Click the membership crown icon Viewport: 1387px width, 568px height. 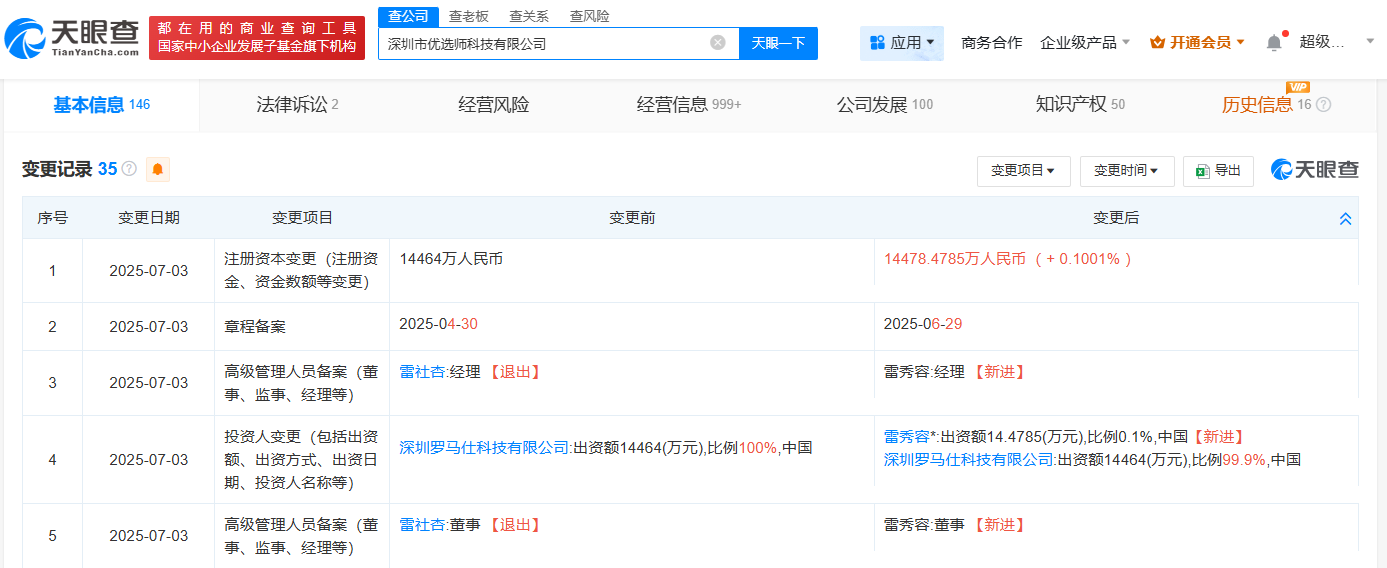[1158, 42]
